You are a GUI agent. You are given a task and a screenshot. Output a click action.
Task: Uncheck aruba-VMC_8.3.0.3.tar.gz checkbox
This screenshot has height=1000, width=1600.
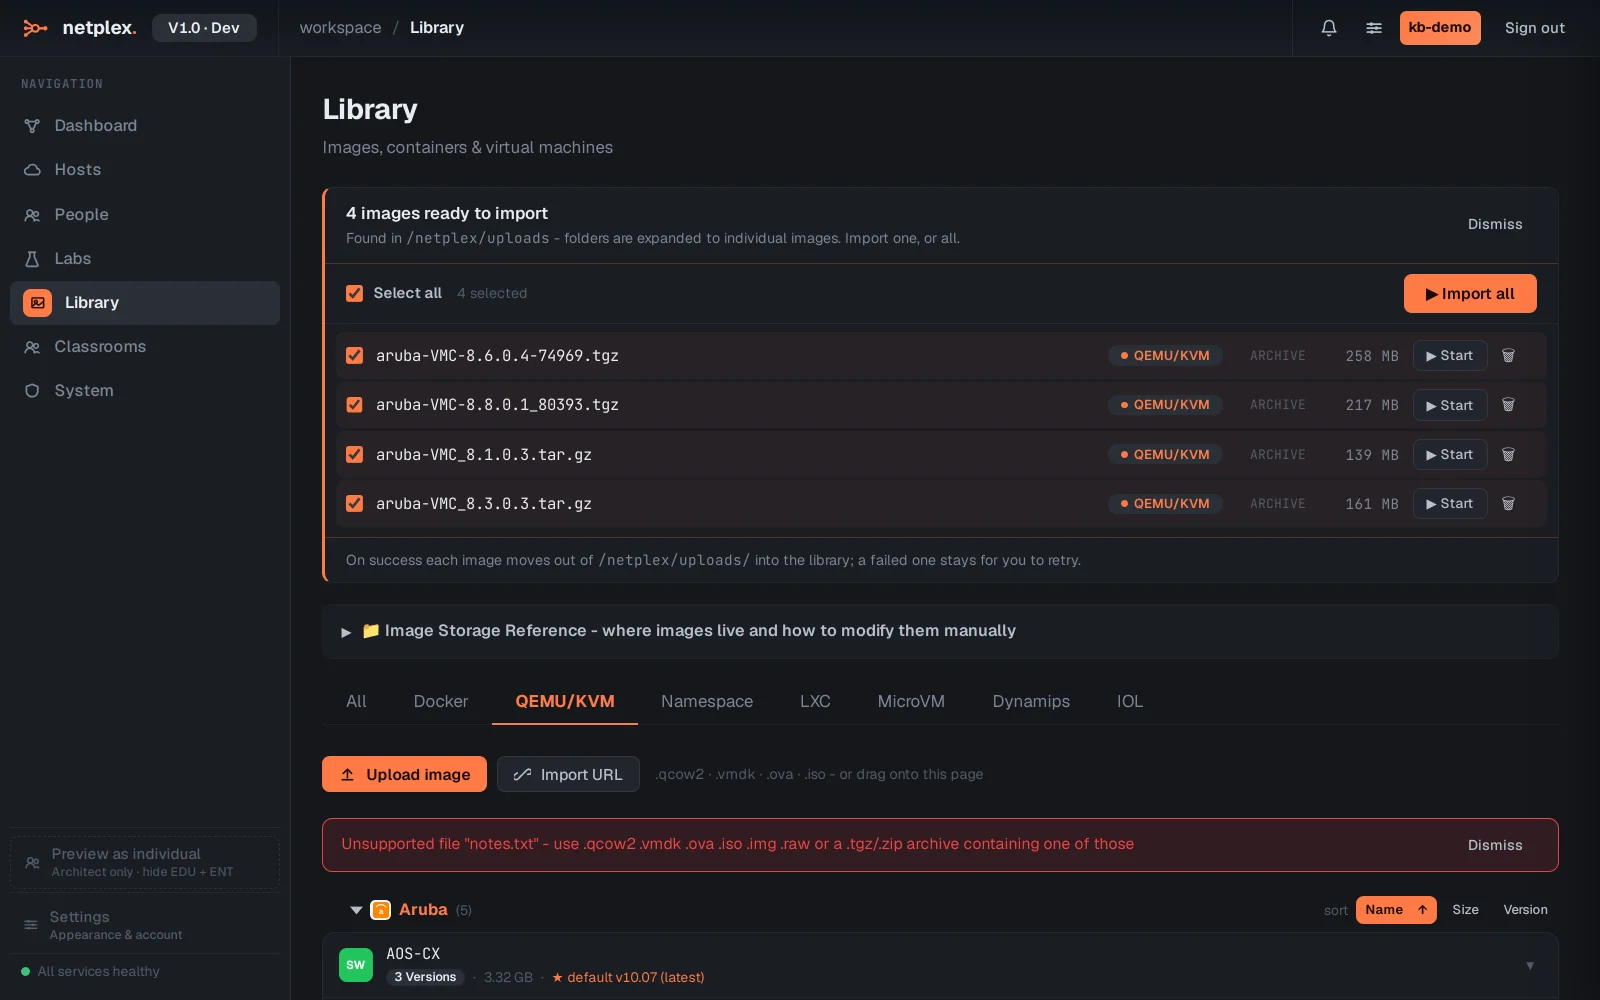coord(354,504)
